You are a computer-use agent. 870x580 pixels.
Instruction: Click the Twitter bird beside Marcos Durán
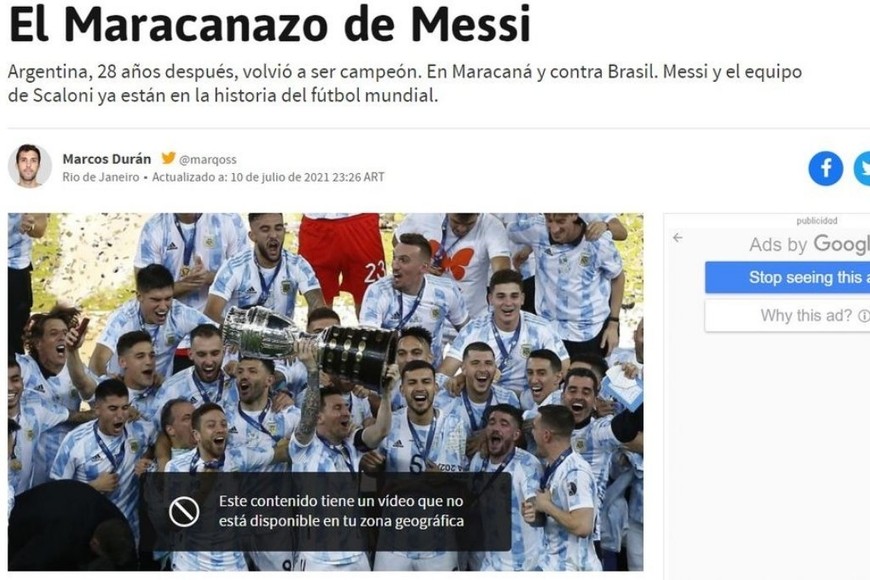click(x=168, y=158)
